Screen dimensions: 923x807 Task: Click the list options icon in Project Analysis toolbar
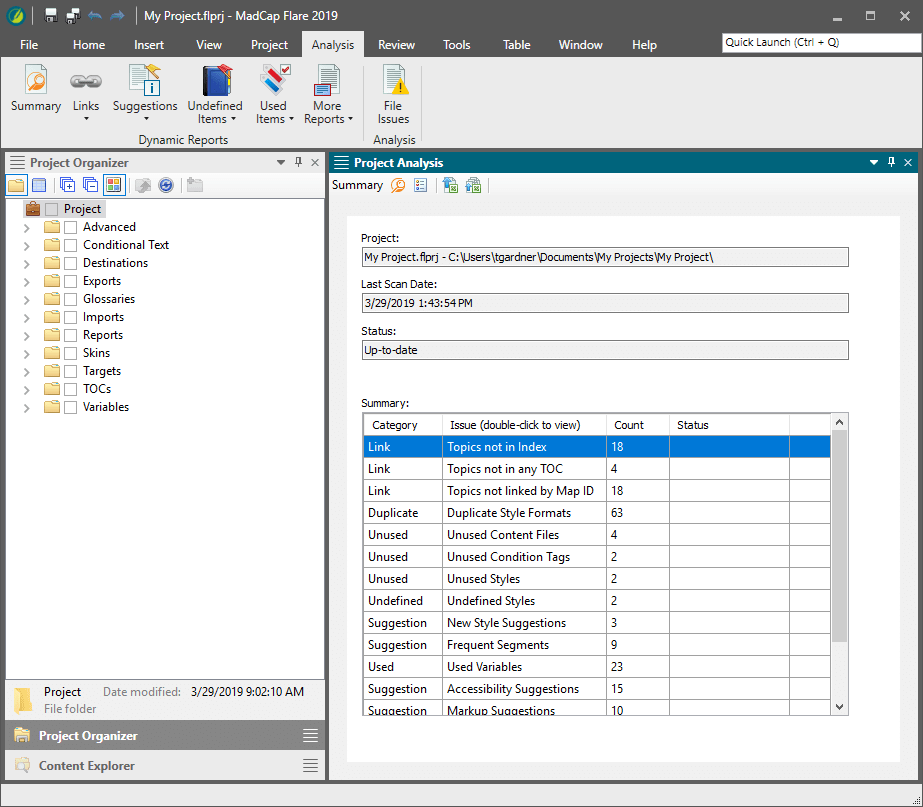(x=420, y=185)
